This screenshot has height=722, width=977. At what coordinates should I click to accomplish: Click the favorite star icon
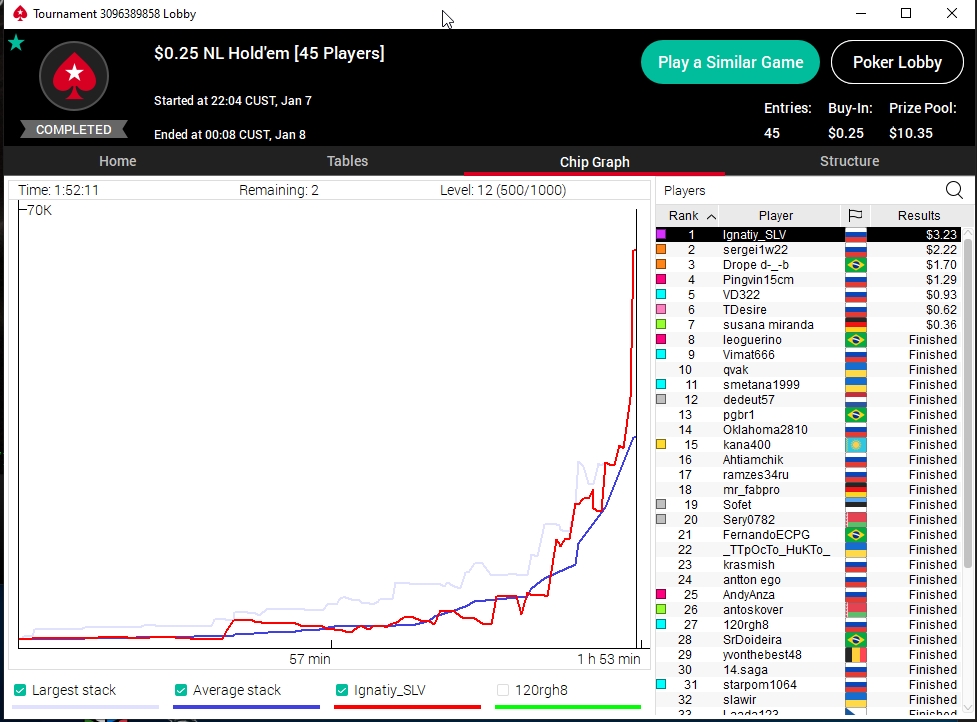tap(16, 43)
